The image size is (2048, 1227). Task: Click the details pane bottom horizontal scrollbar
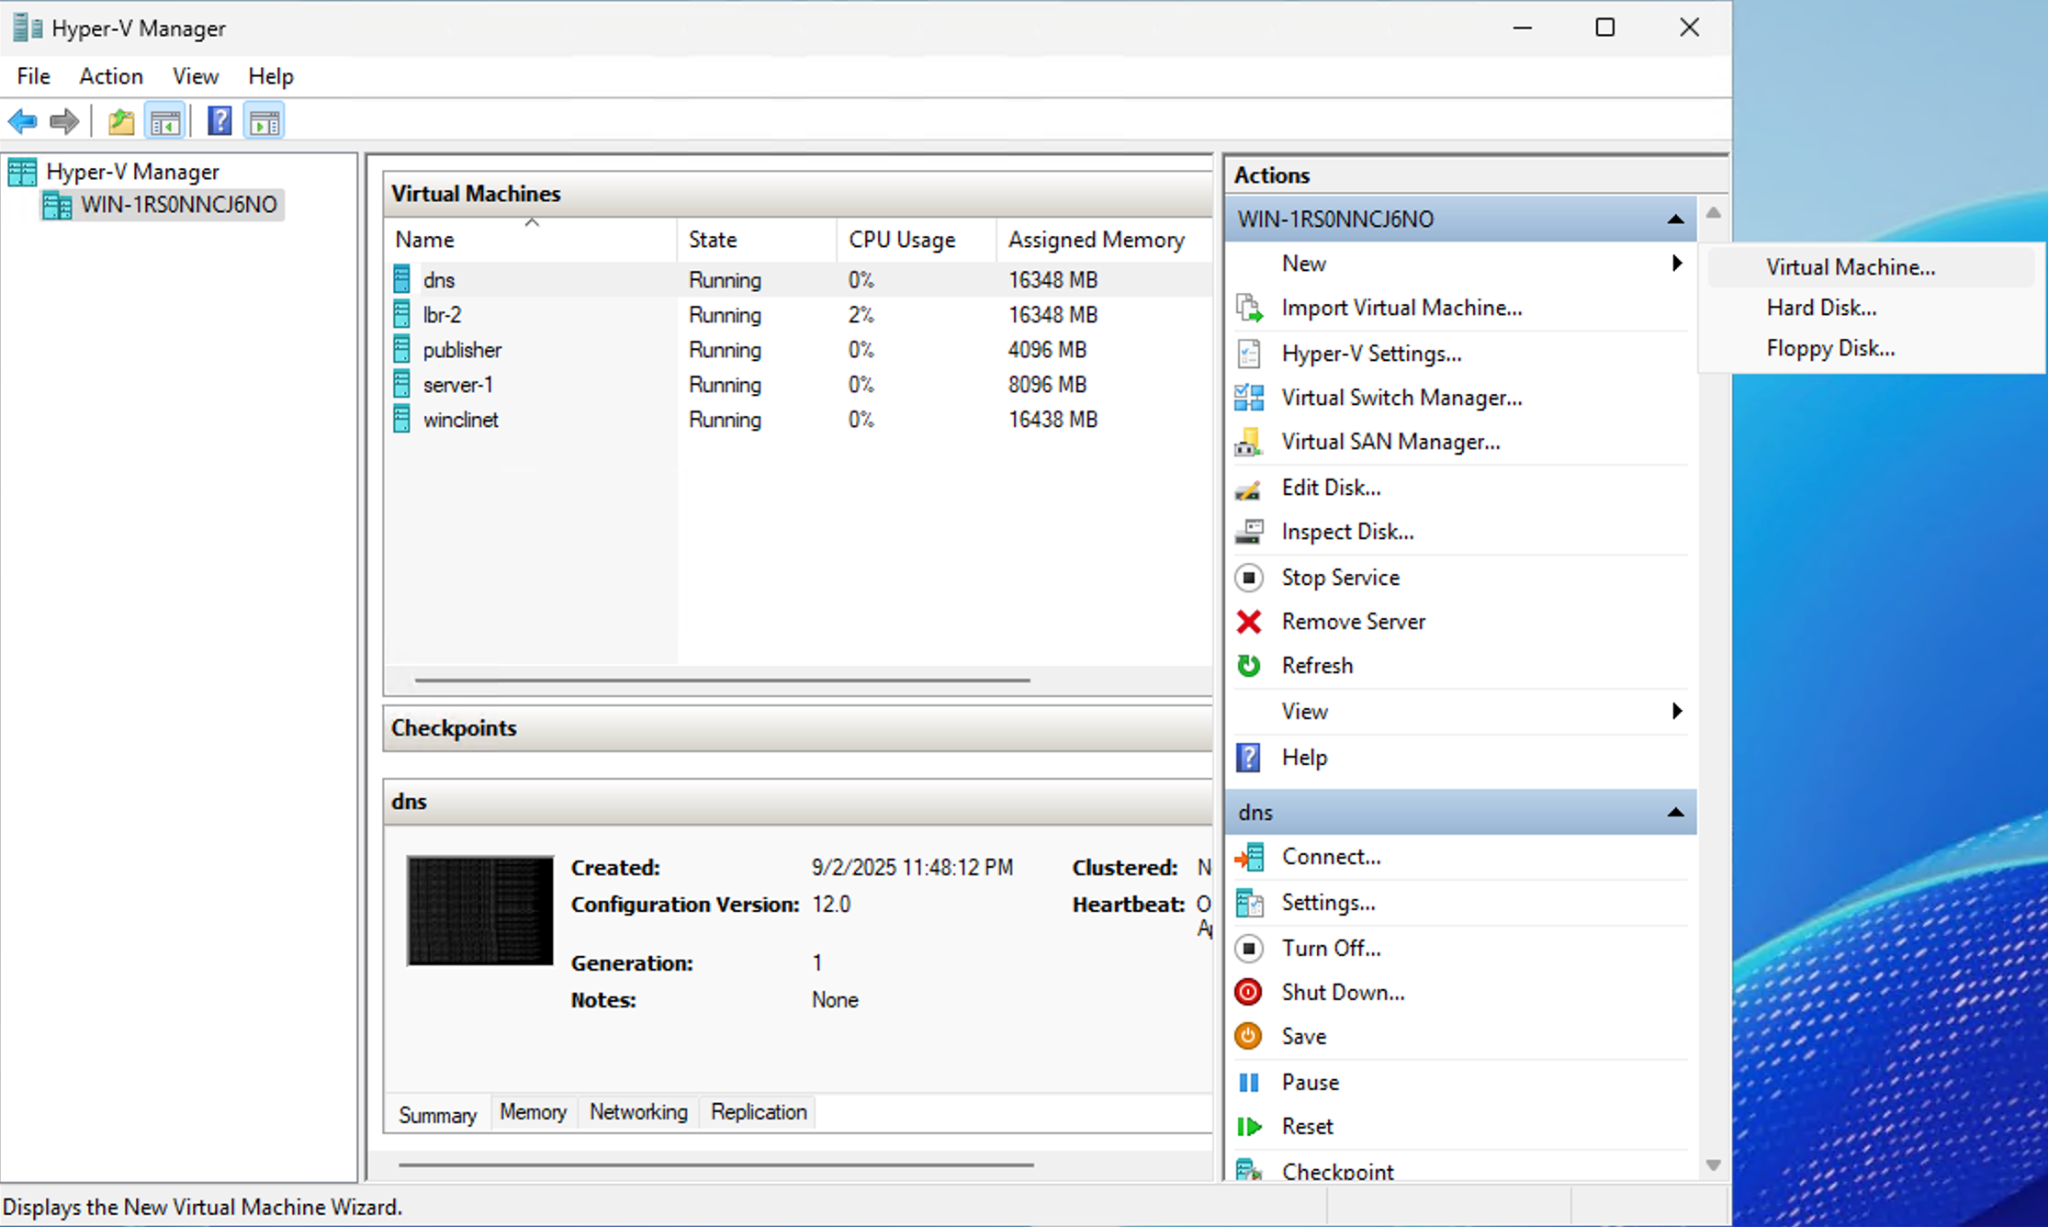pyautogui.click(x=716, y=1165)
